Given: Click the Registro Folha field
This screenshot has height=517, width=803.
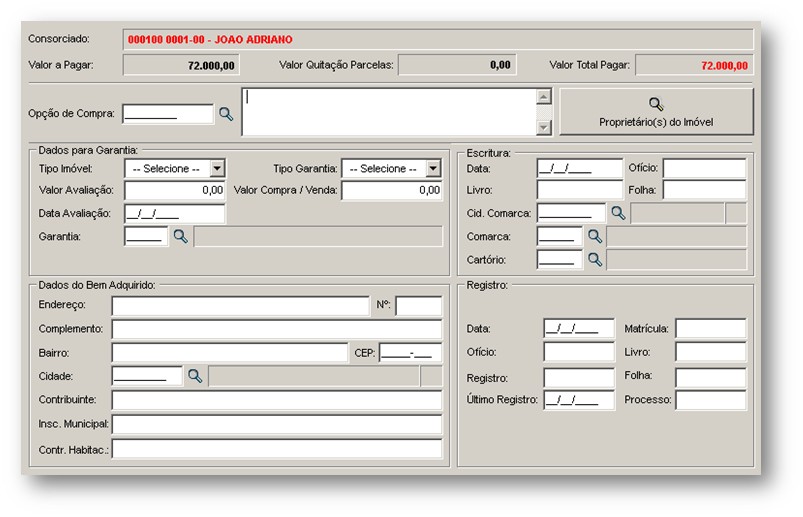Looking at the screenshot, I should pyautogui.click(x=711, y=378).
